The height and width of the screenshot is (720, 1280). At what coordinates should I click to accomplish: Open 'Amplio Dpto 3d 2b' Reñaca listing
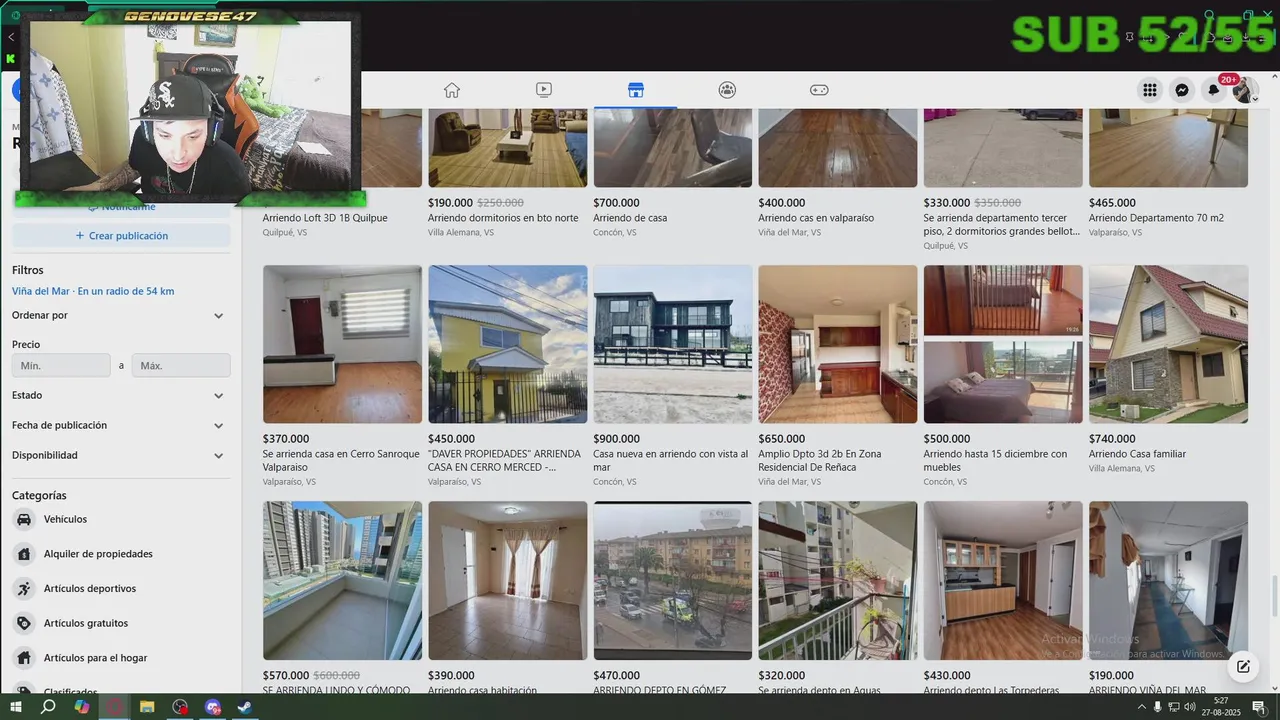point(820,460)
